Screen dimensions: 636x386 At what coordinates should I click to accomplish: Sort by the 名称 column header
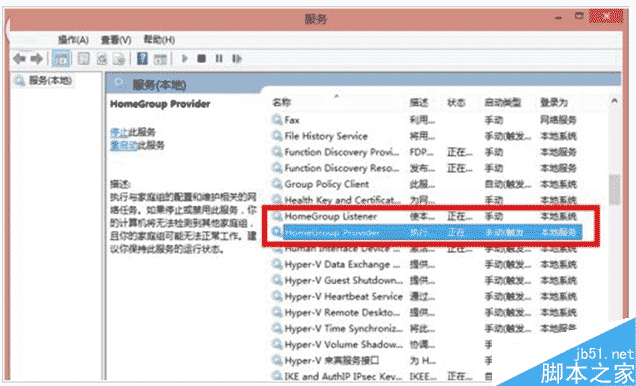point(281,102)
